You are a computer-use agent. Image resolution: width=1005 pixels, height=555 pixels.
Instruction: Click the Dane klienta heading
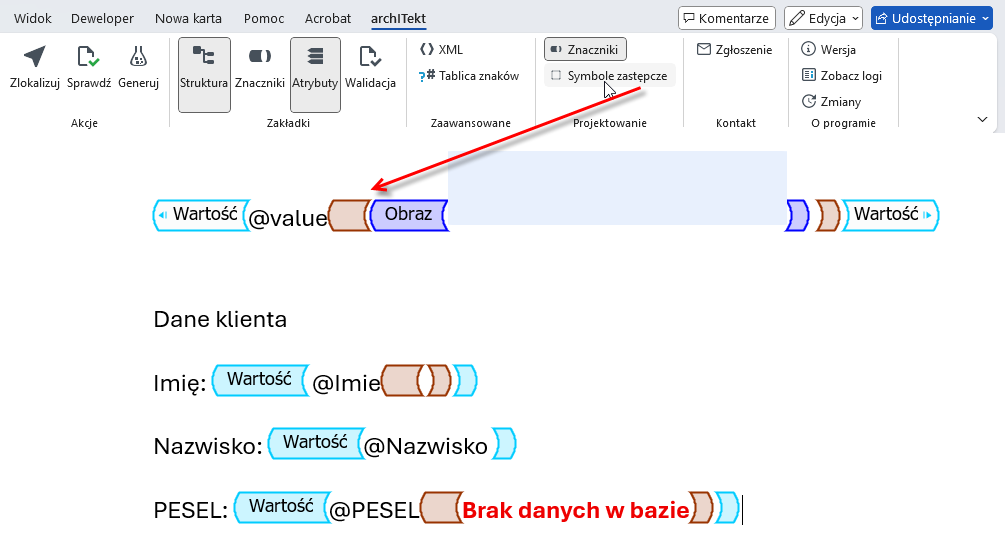point(220,319)
